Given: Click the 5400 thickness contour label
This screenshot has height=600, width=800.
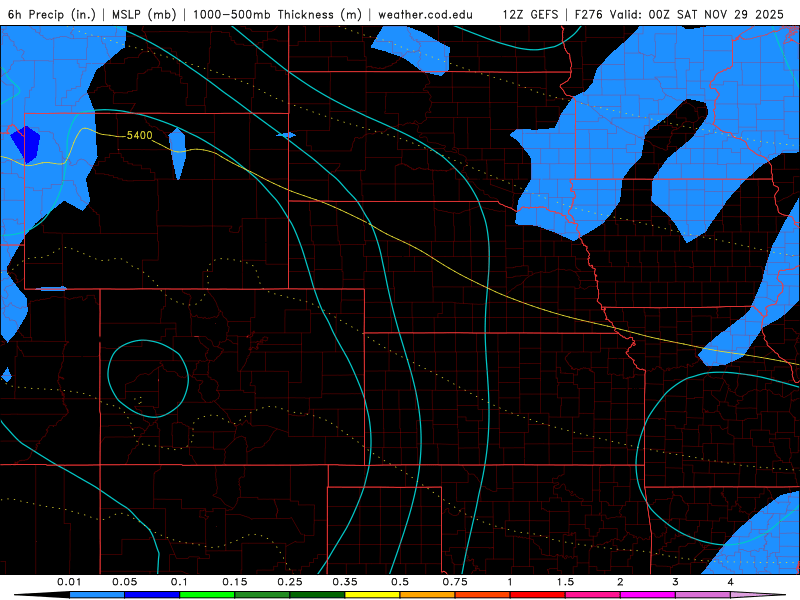Looking at the screenshot, I should pos(139,135).
